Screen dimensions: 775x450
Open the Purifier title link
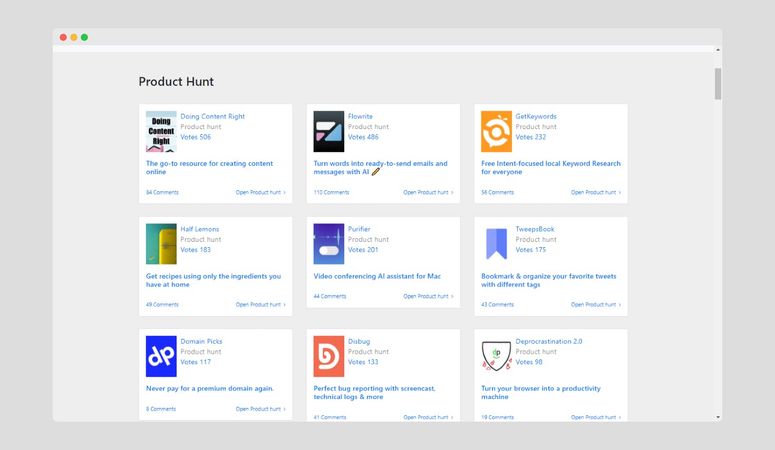359,229
